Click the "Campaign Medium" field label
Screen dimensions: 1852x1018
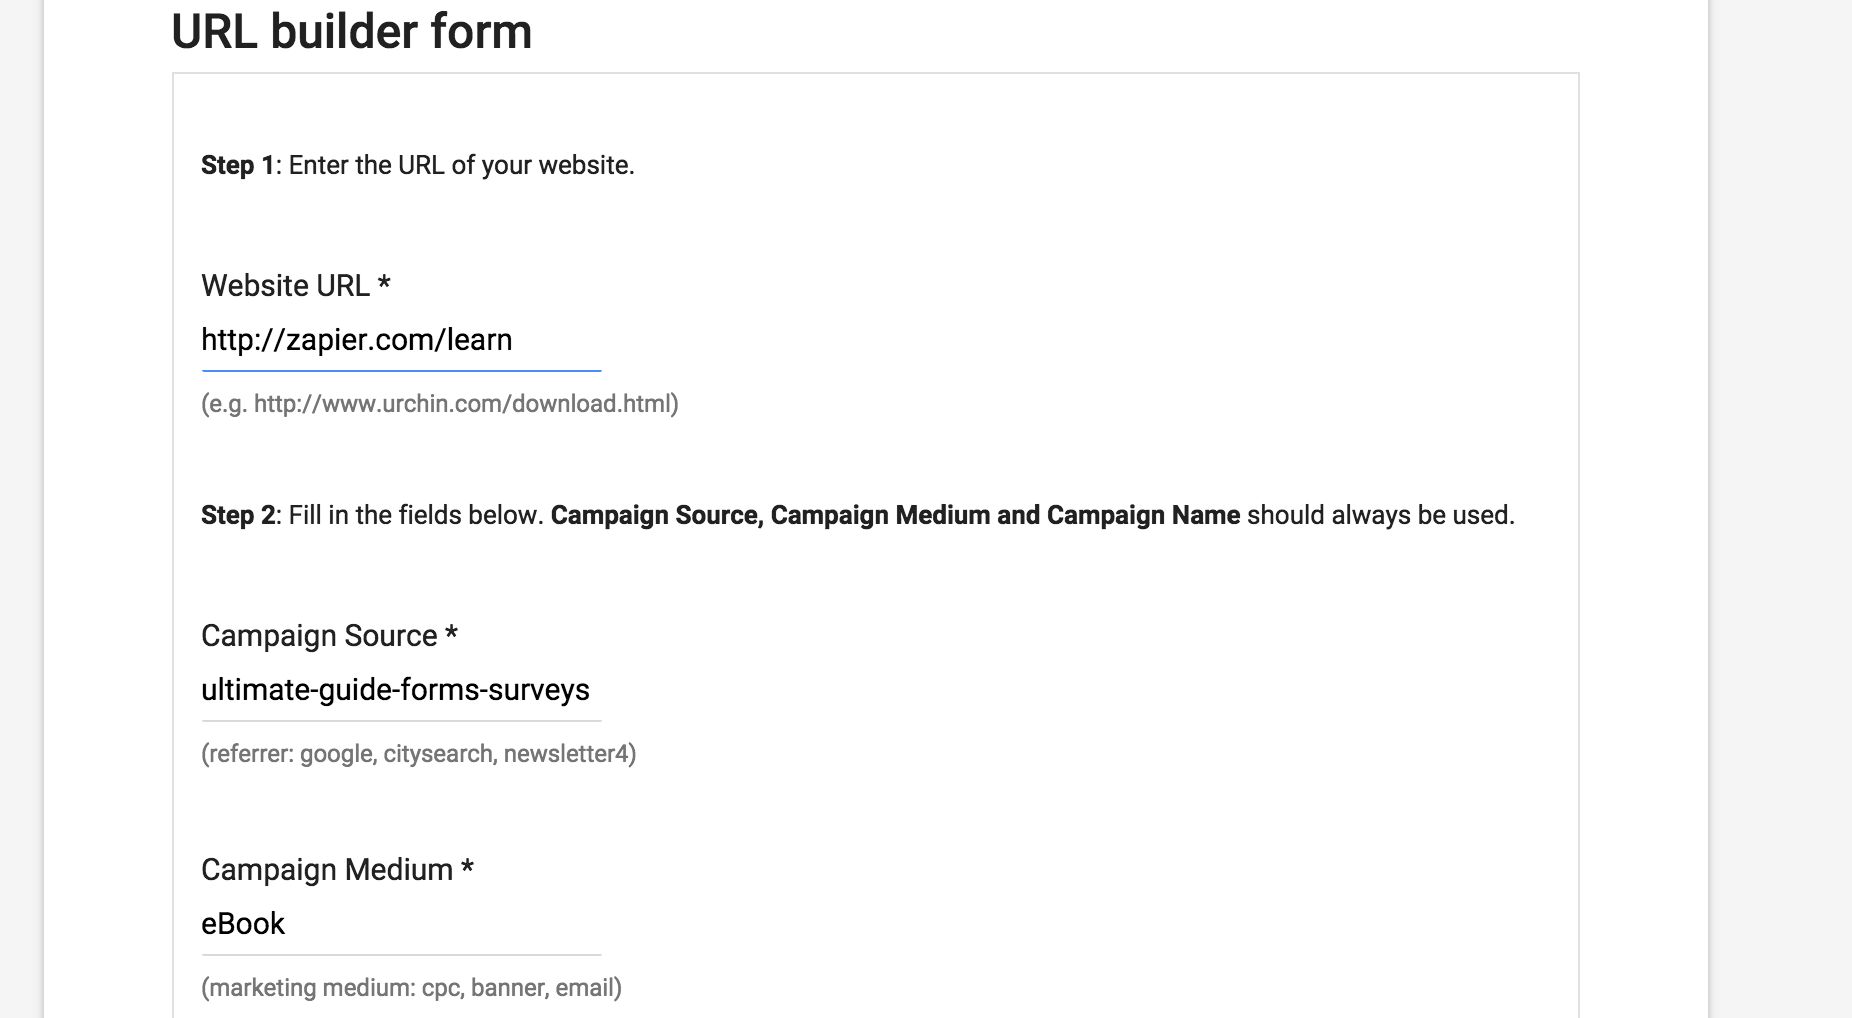(327, 870)
